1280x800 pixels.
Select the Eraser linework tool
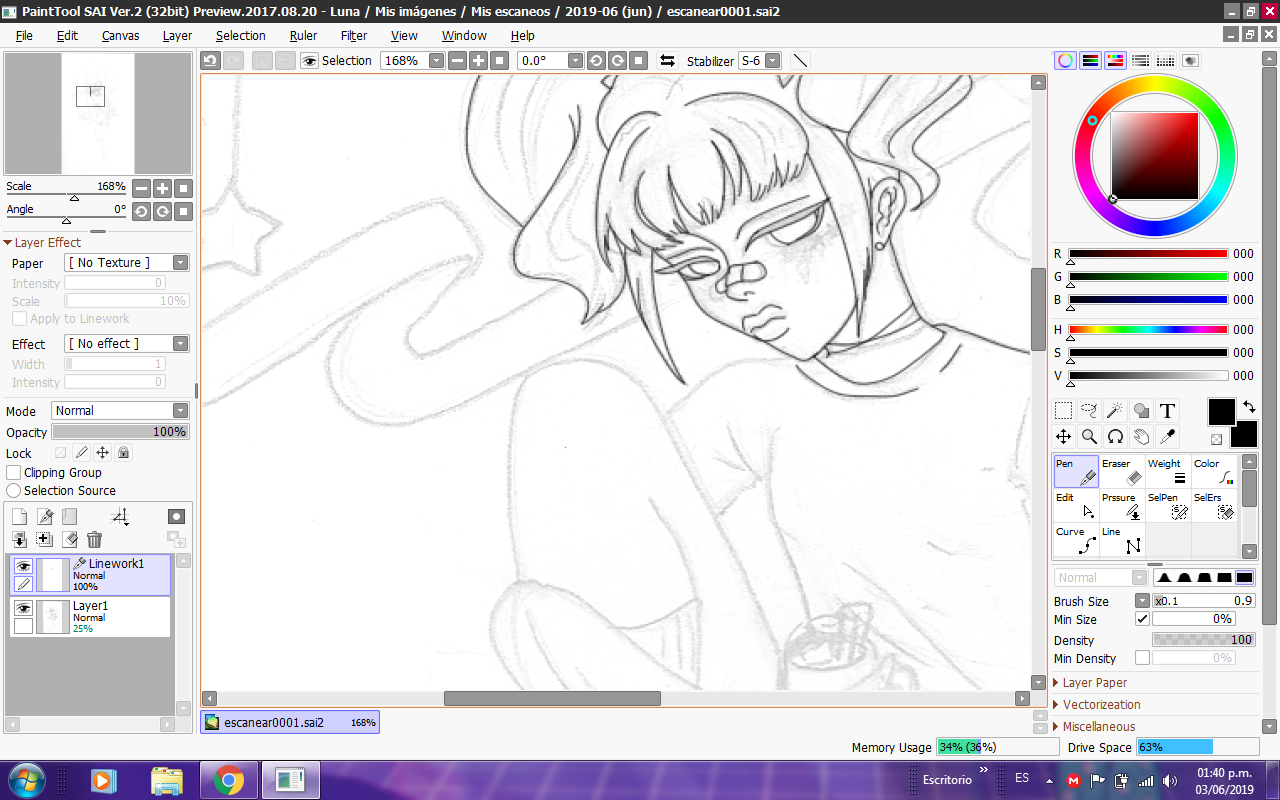pos(1122,472)
